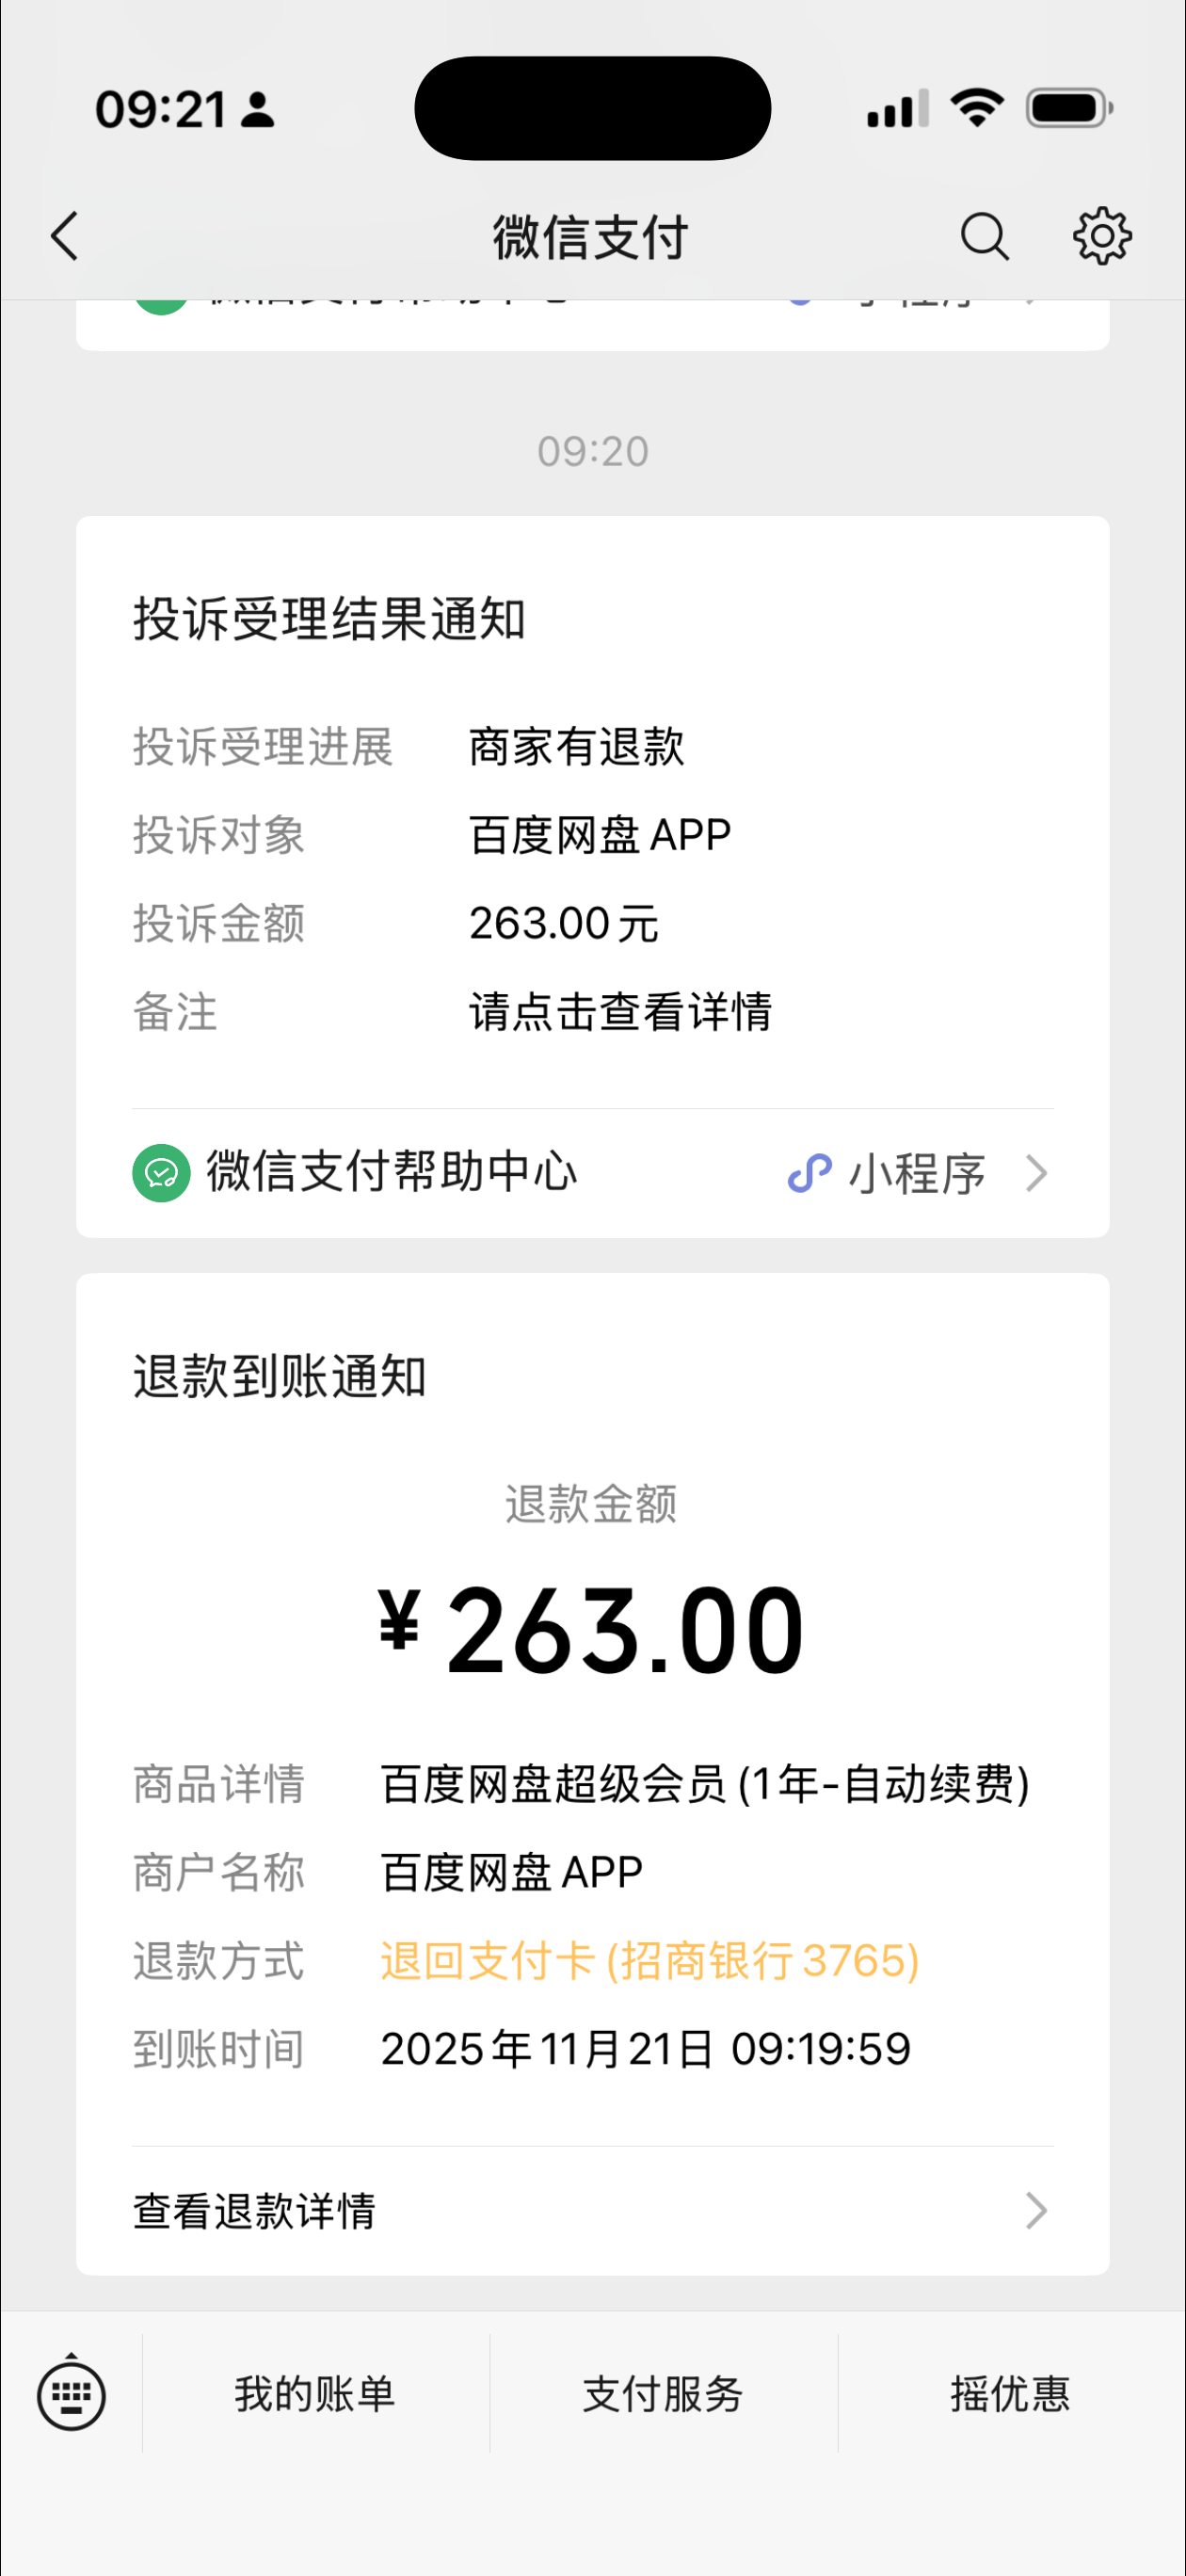Tap the mini program link icon
Image resolution: width=1186 pixels, height=2576 pixels.
(810, 1173)
